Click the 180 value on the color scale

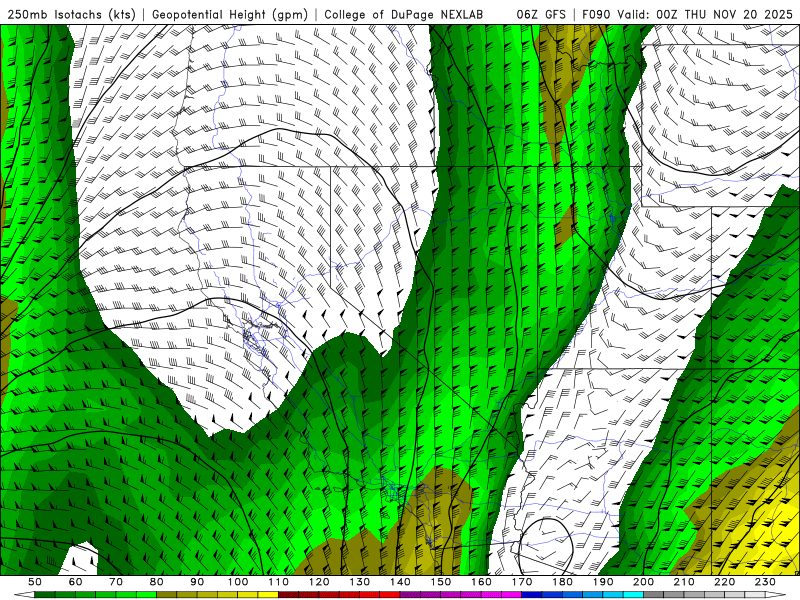point(562,582)
